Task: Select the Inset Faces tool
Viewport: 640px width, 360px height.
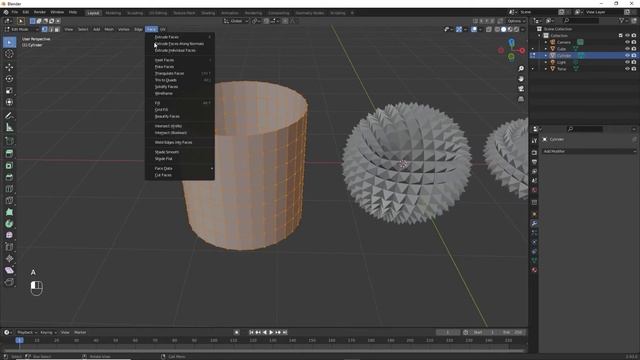Action: [x=9, y=165]
